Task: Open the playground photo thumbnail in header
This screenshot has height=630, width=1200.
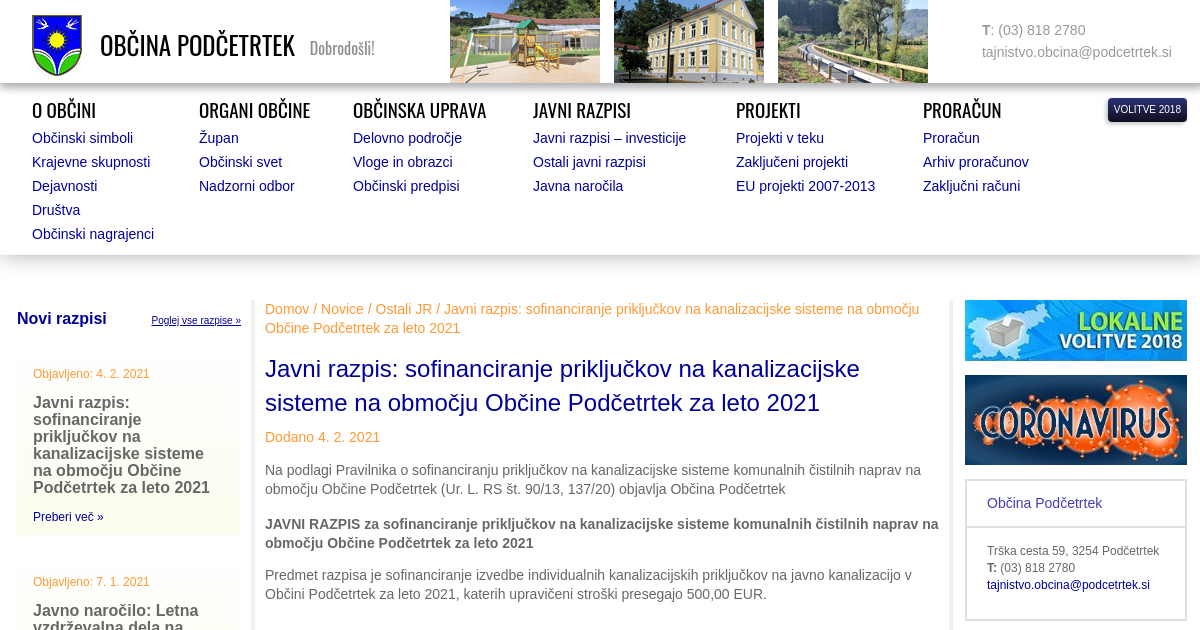Action: point(524,41)
